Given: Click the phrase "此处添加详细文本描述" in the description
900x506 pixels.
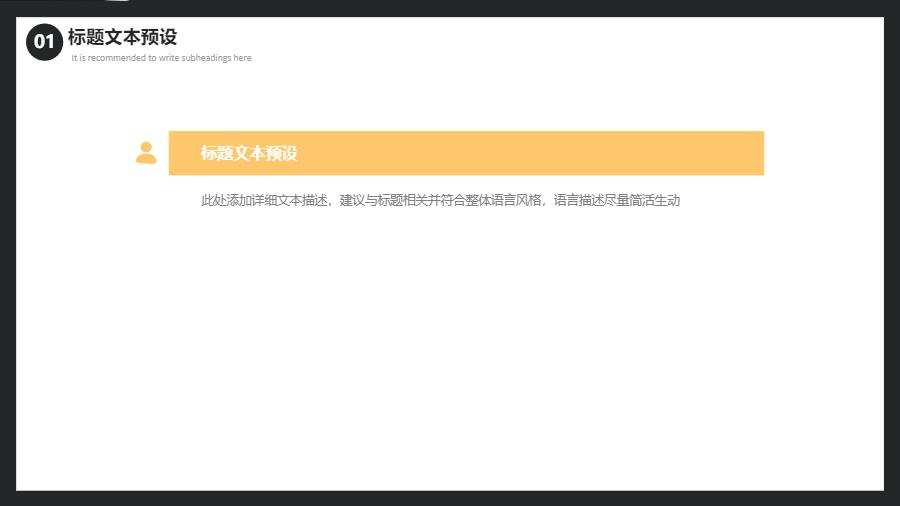Looking at the screenshot, I should (x=264, y=200).
